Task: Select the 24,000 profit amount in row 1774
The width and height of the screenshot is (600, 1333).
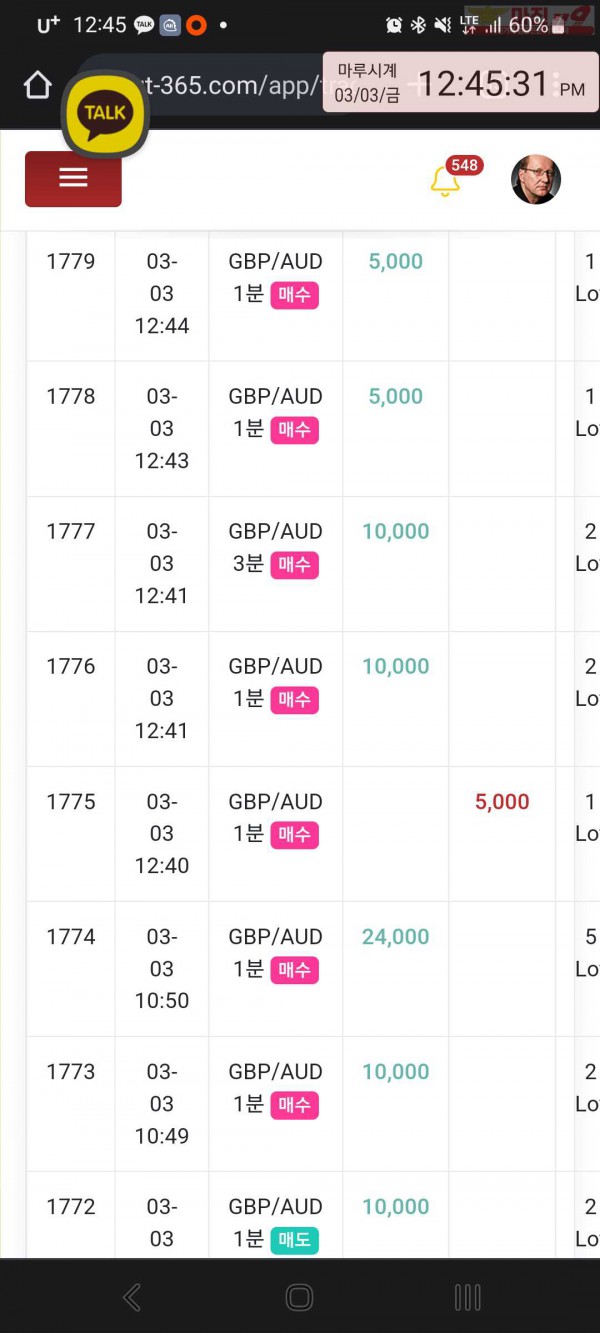Action: click(x=396, y=937)
